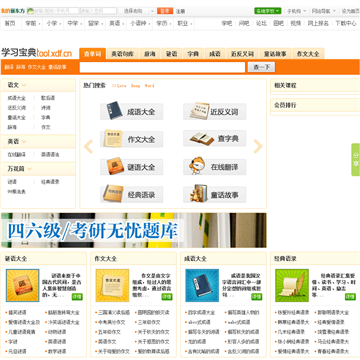
Task: Switch to the 字典 tab
Action: point(193,54)
